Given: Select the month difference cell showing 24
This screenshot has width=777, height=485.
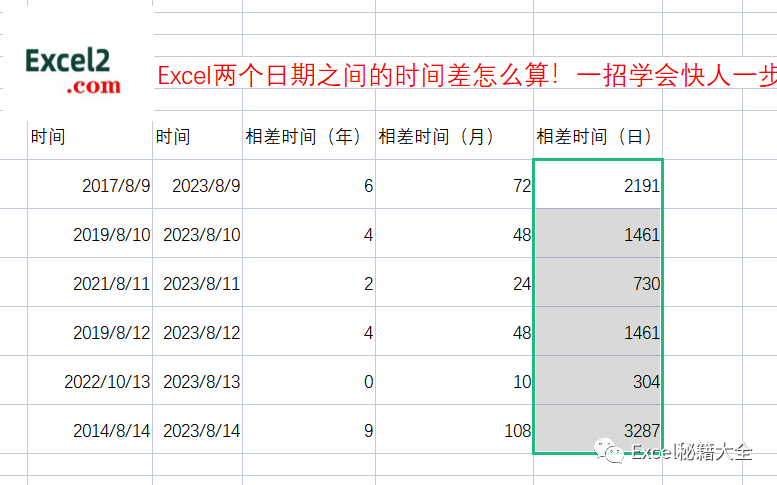Looking at the screenshot, I should [x=454, y=282].
